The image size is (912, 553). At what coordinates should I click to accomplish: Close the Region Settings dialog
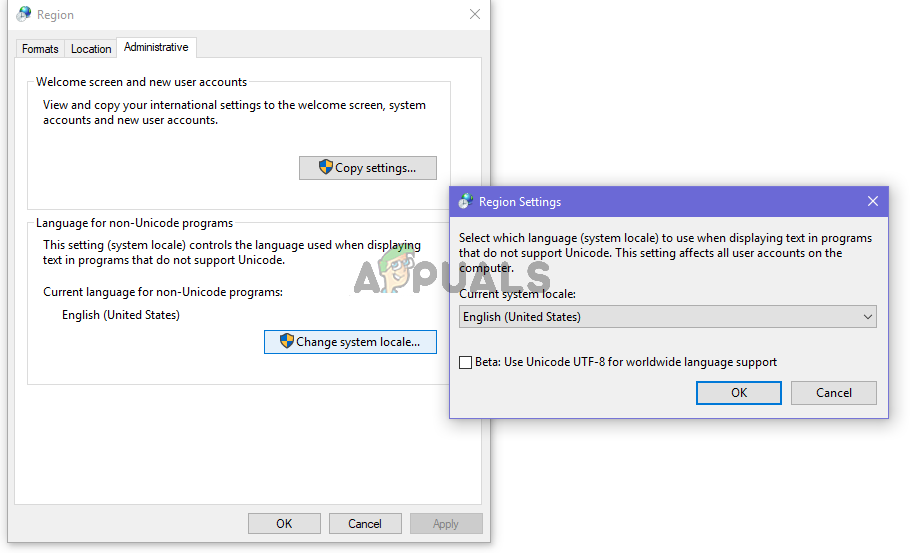872,201
